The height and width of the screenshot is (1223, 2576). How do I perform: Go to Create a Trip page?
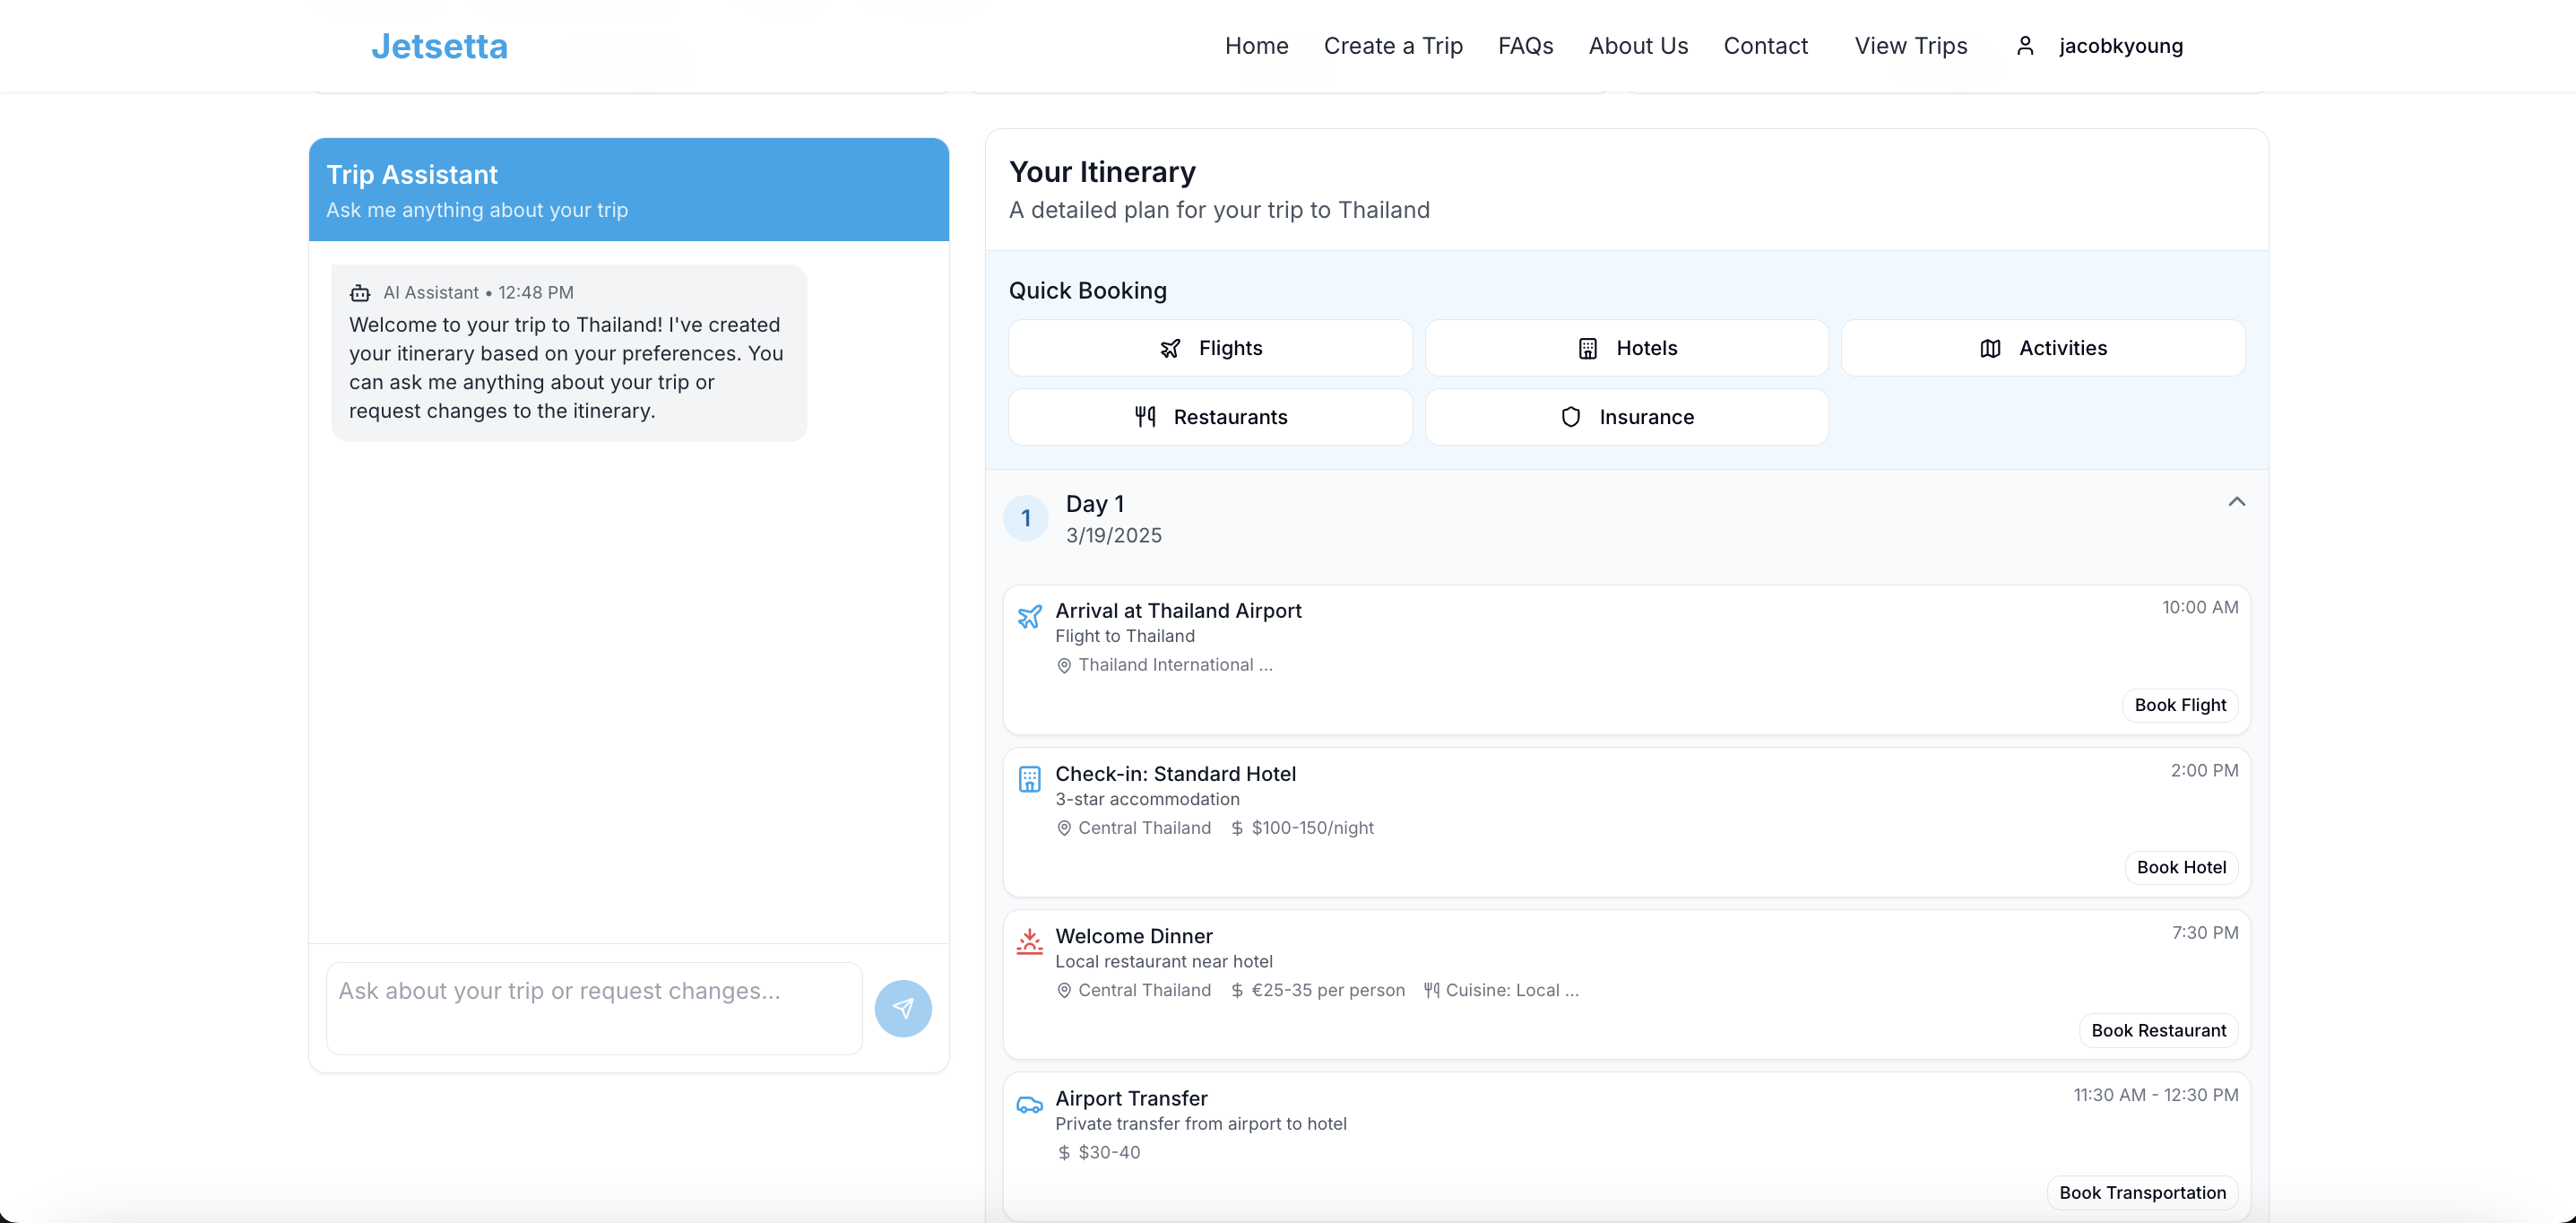point(1392,46)
